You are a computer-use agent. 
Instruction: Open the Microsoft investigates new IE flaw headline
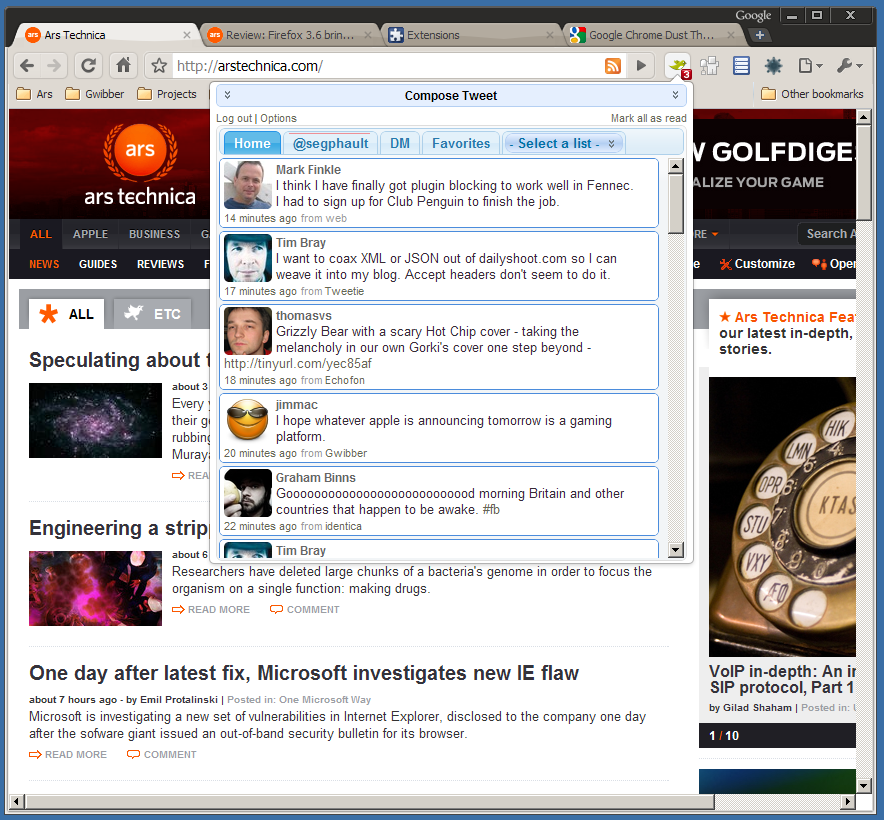tap(304, 673)
